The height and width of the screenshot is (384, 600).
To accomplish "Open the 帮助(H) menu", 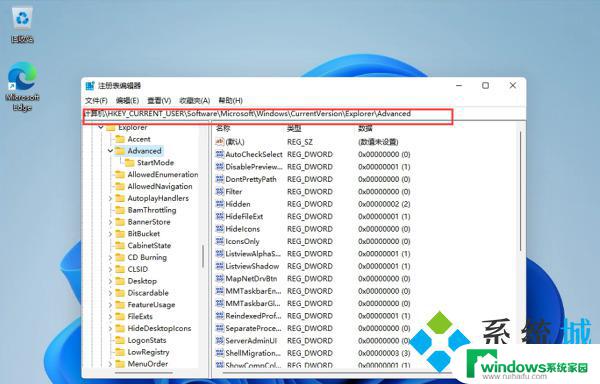I will point(230,101).
